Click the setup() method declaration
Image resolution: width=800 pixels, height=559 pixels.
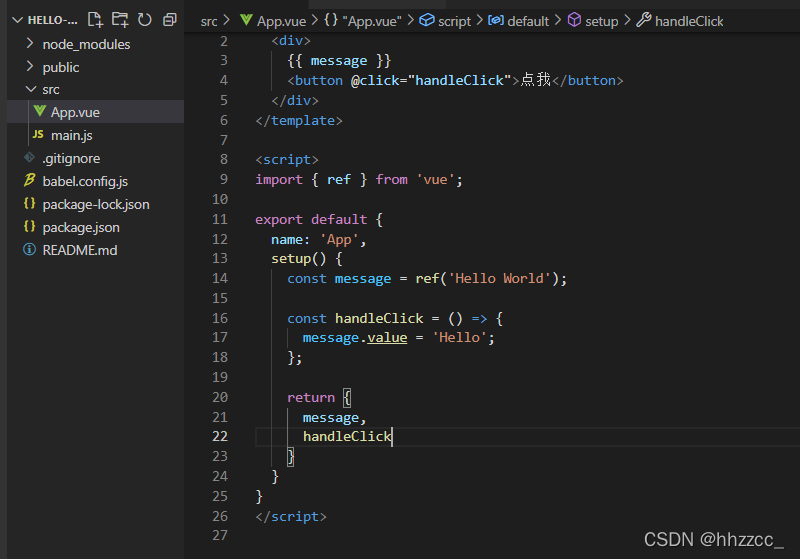298,259
